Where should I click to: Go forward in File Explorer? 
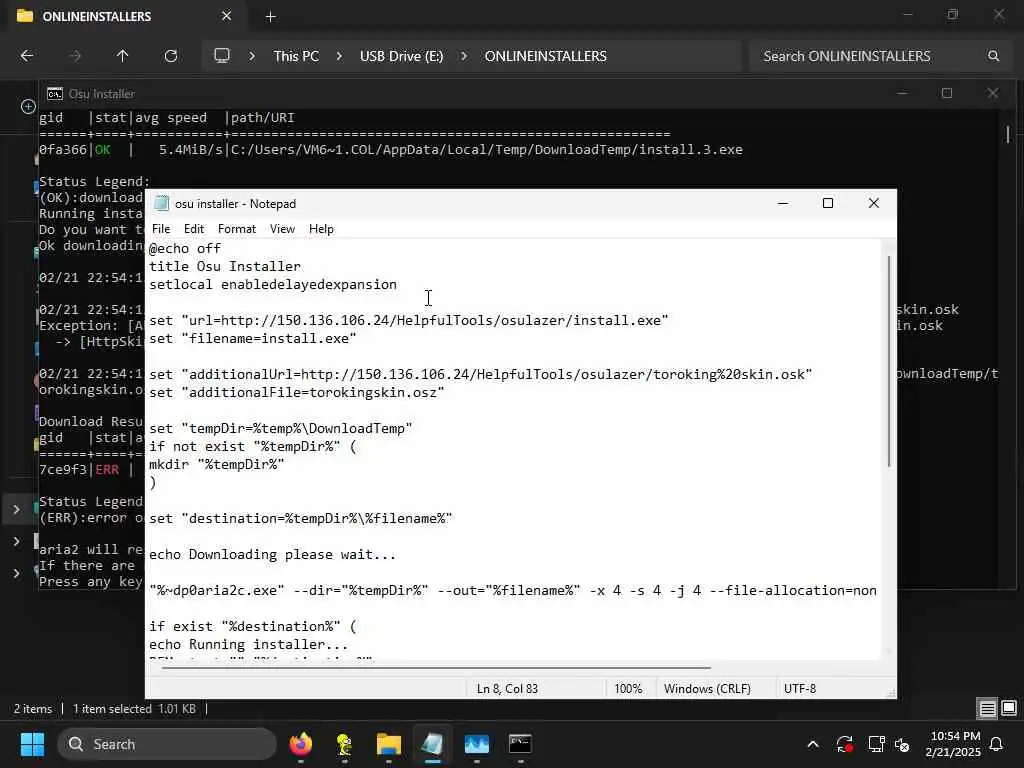pyautogui.click(x=75, y=56)
